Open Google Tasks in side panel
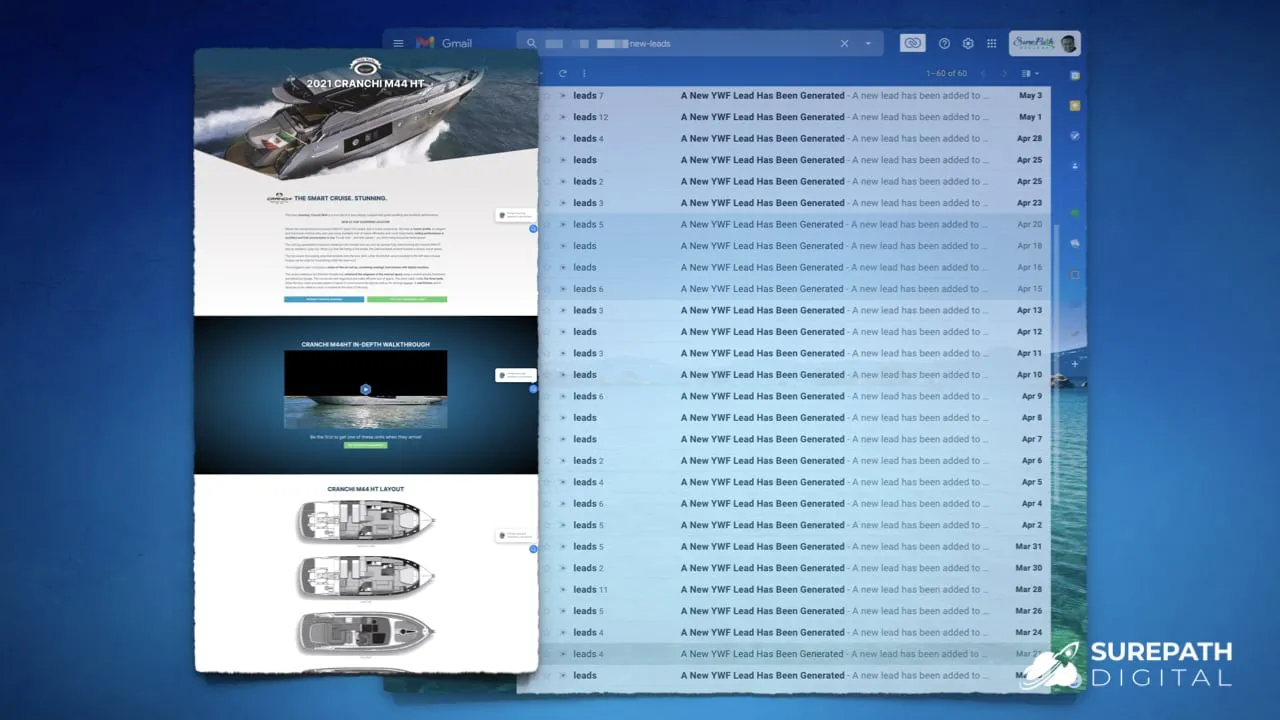This screenshot has height=720, width=1280. (1075, 135)
